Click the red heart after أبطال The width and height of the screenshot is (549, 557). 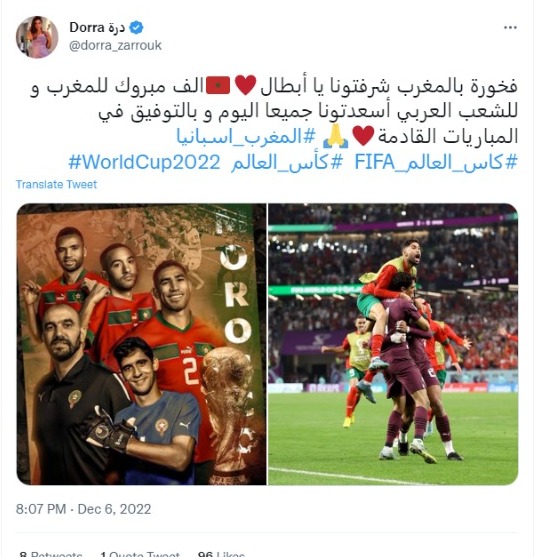coord(246,85)
